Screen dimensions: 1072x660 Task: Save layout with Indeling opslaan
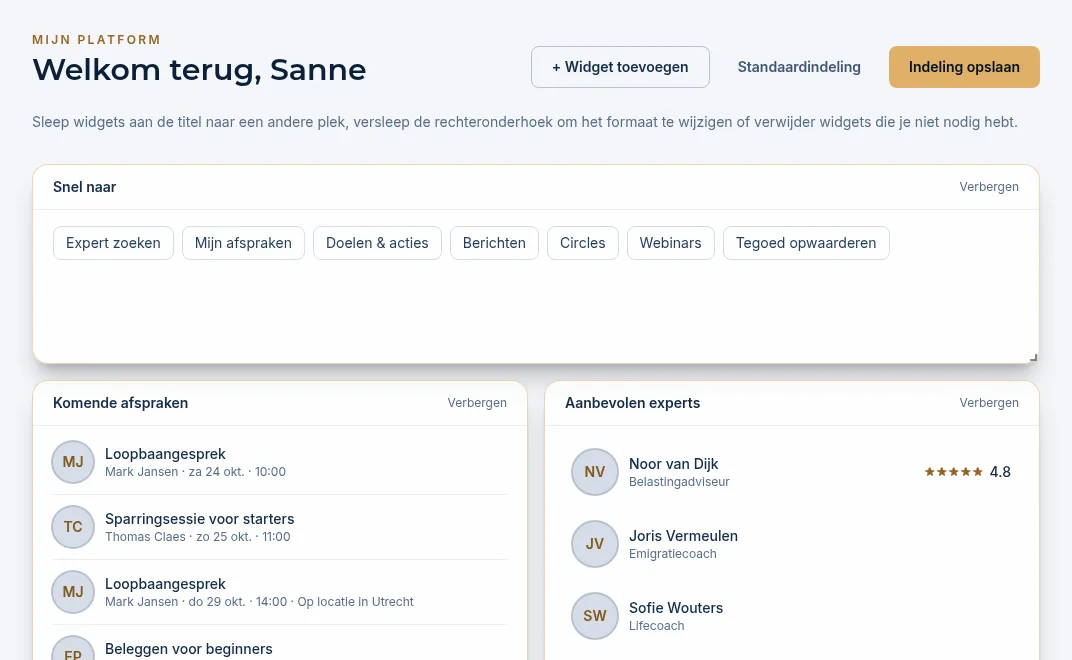pos(964,67)
